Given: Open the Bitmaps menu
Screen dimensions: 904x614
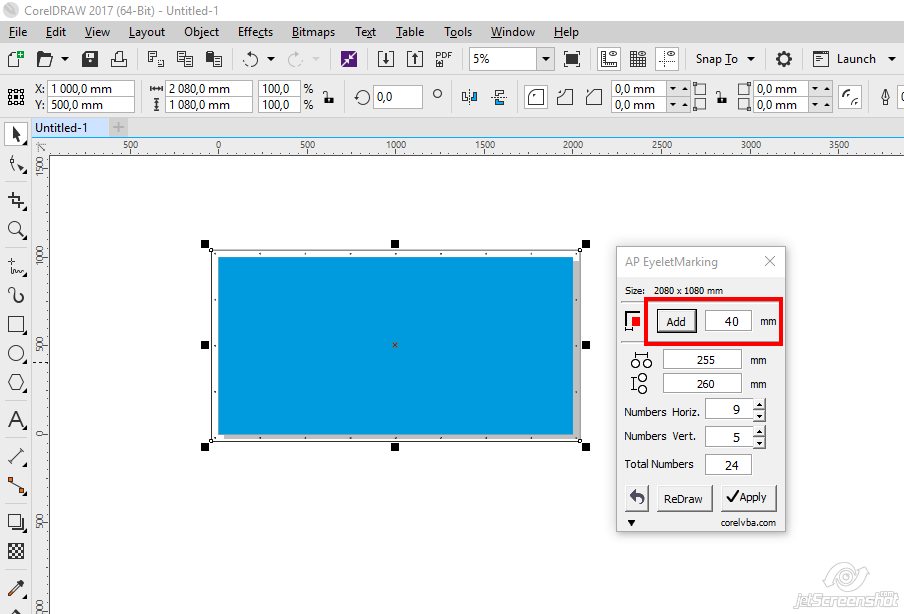Looking at the screenshot, I should [313, 32].
